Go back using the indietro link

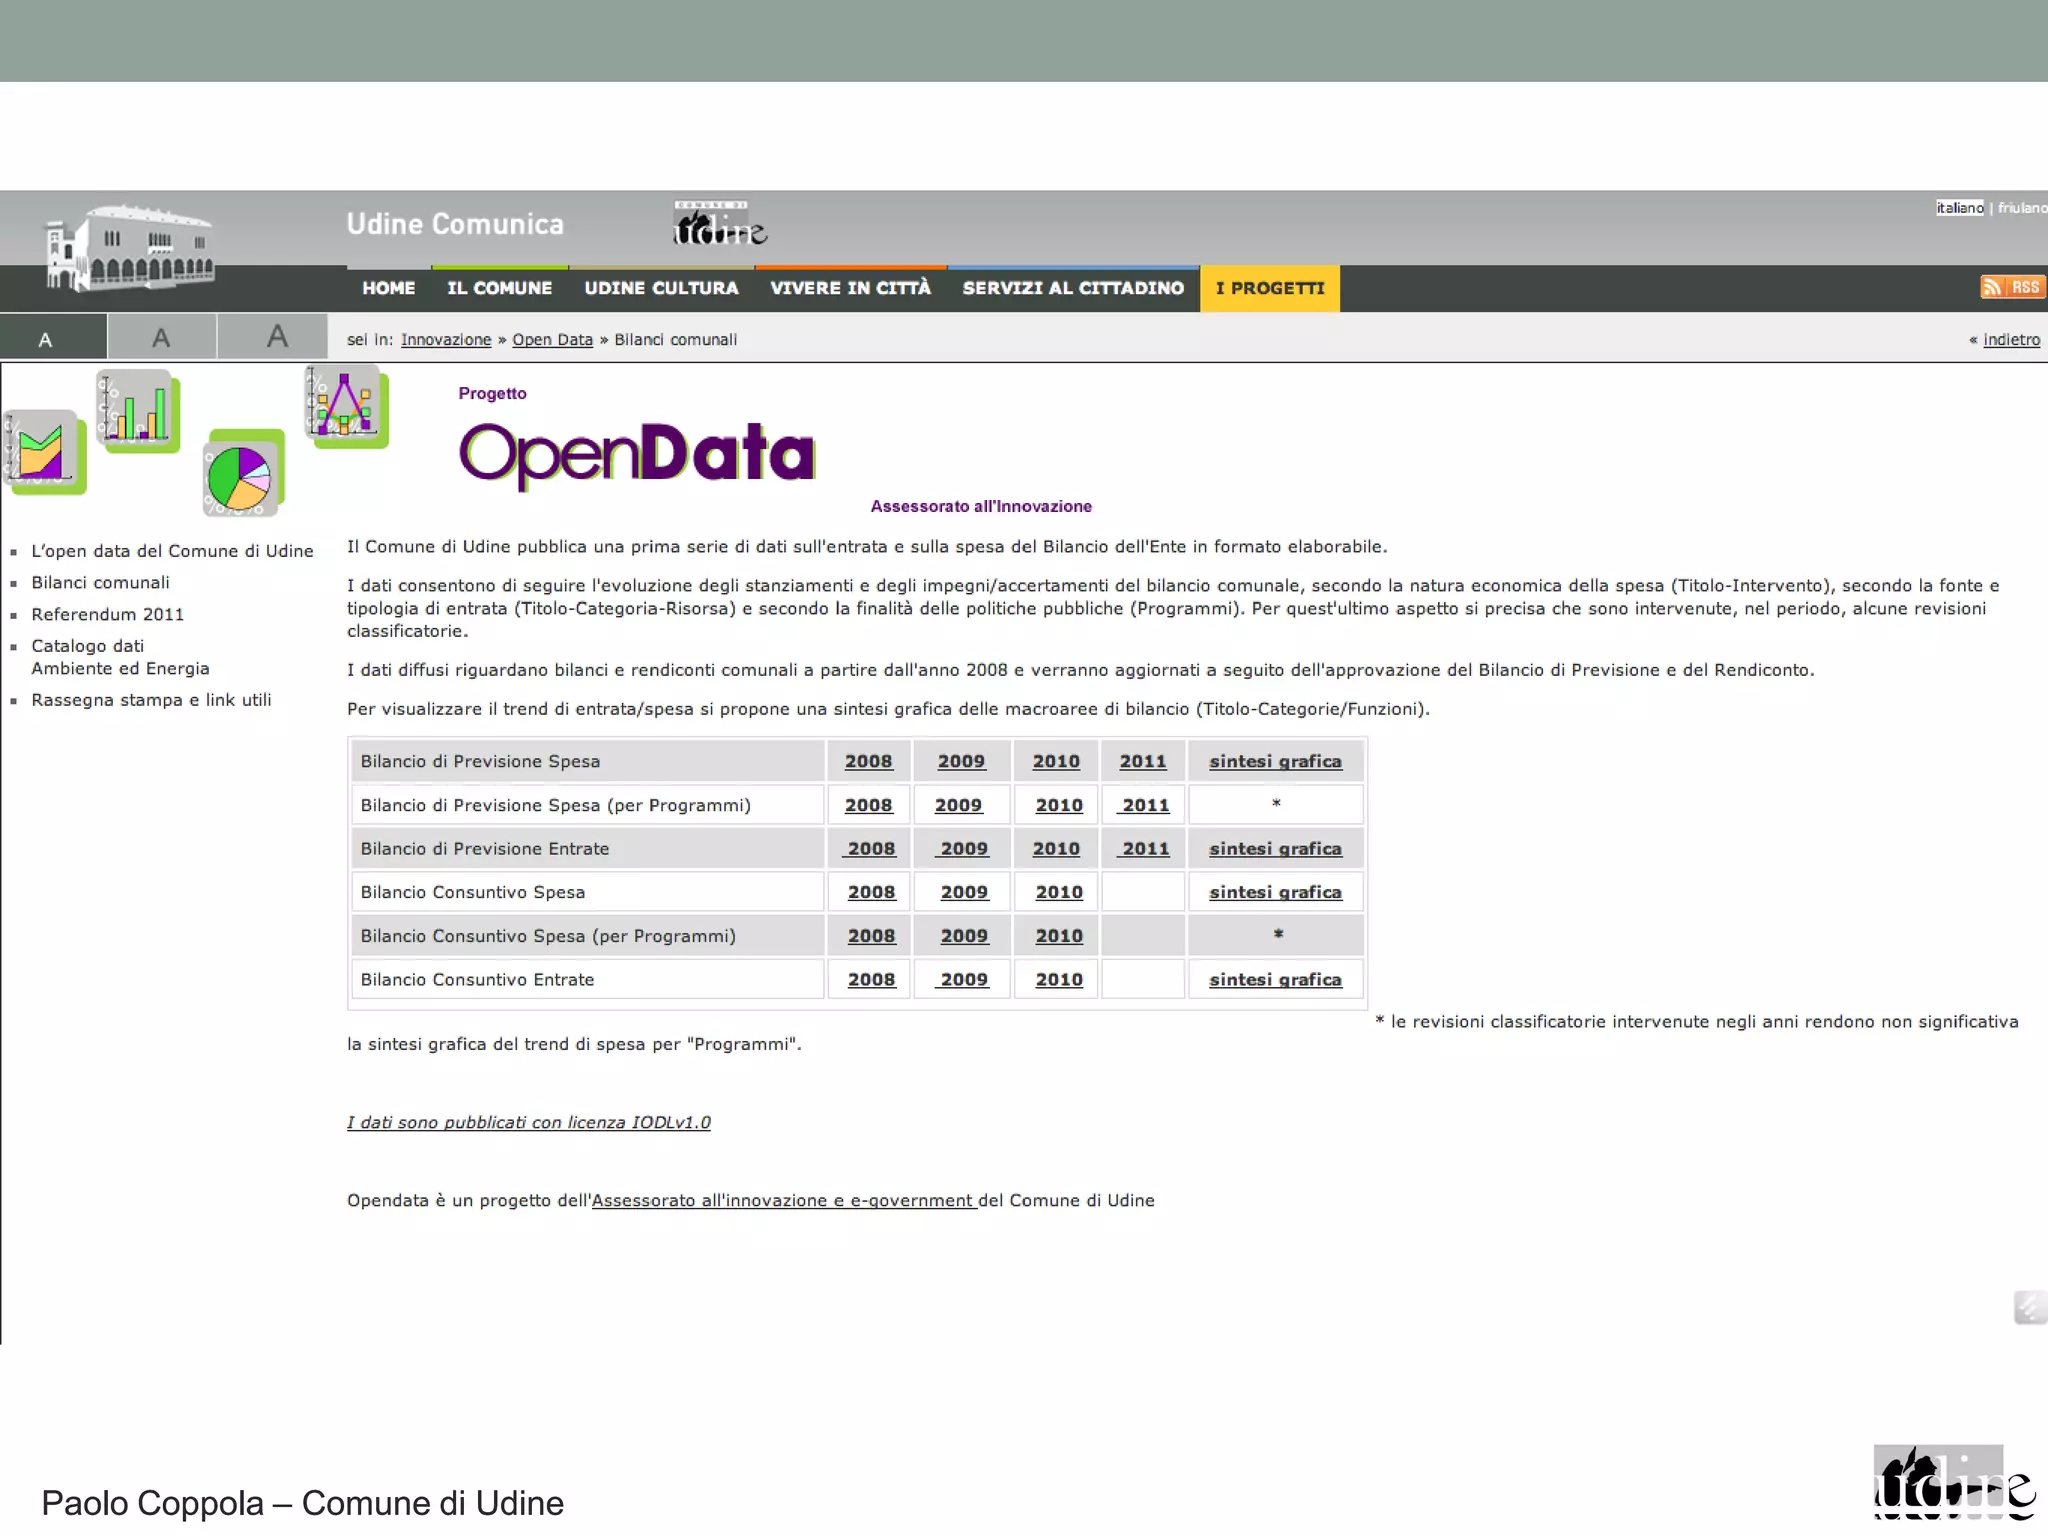(2010, 340)
